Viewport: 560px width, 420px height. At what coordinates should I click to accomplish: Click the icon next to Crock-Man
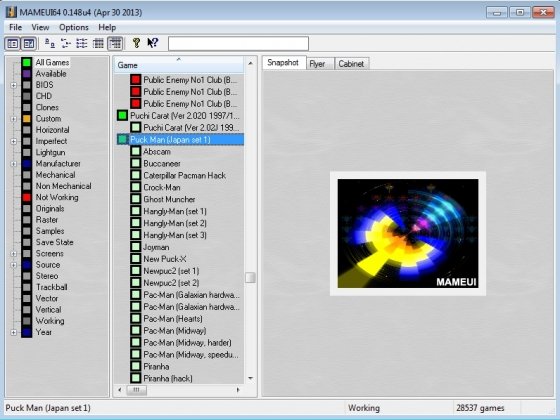[x=136, y=188]
